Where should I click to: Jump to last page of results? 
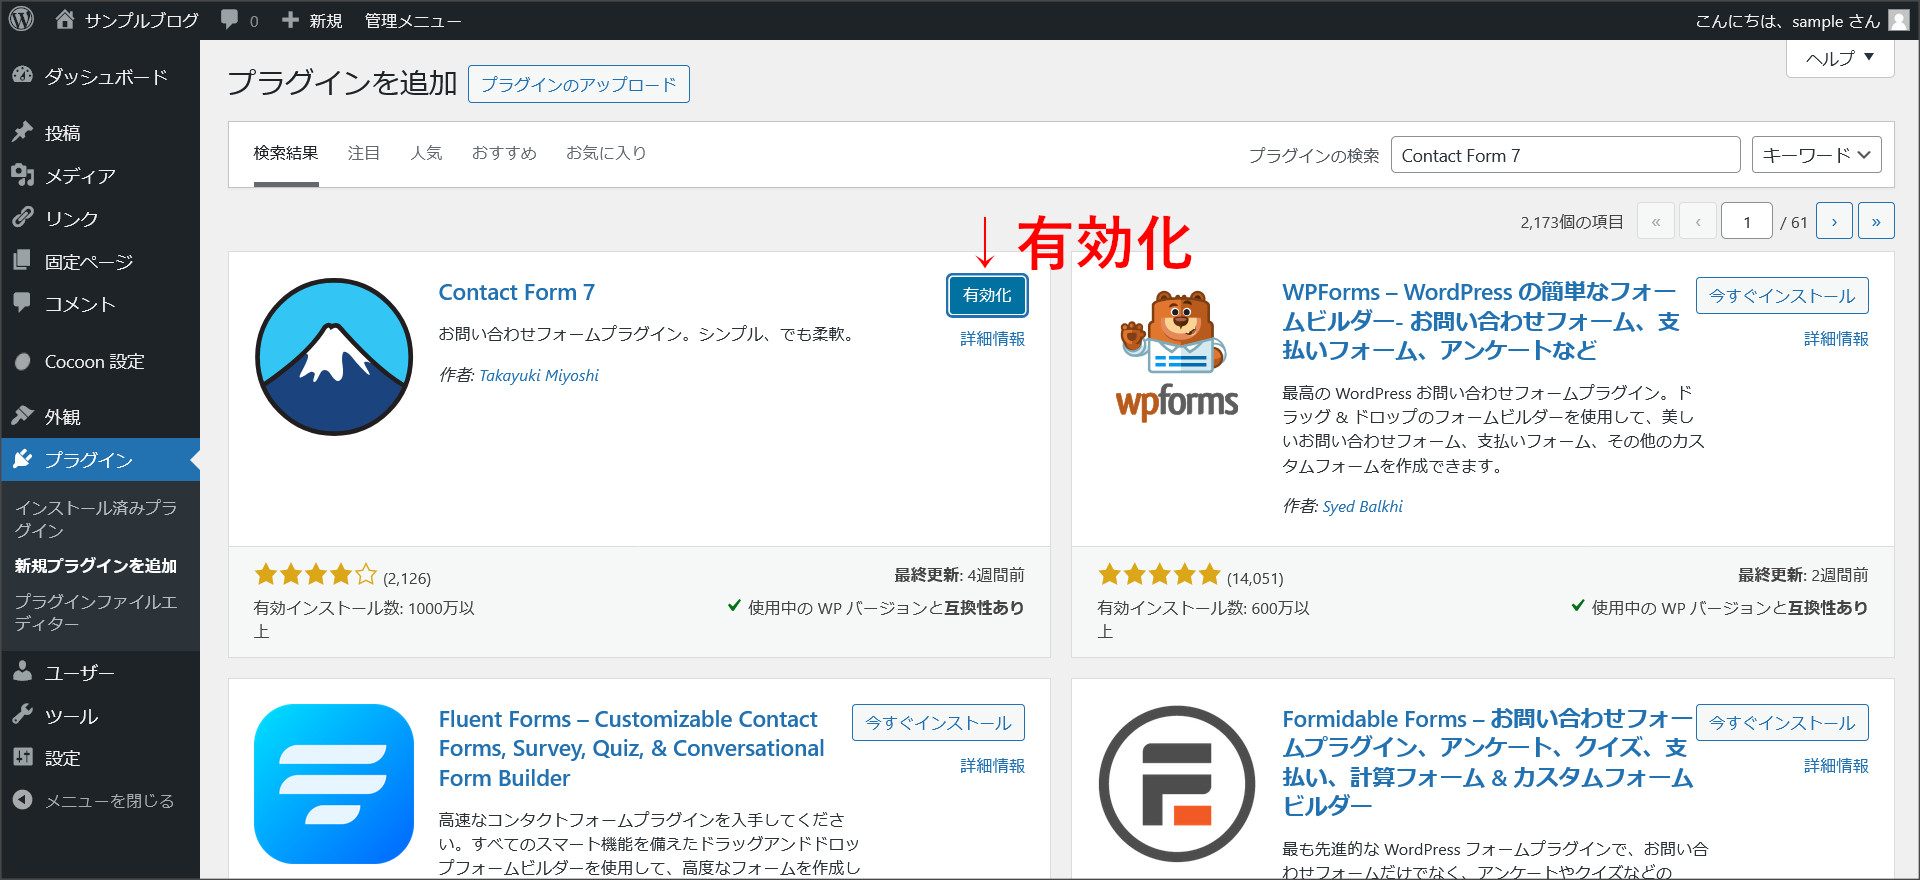(x=1876, y=222)
